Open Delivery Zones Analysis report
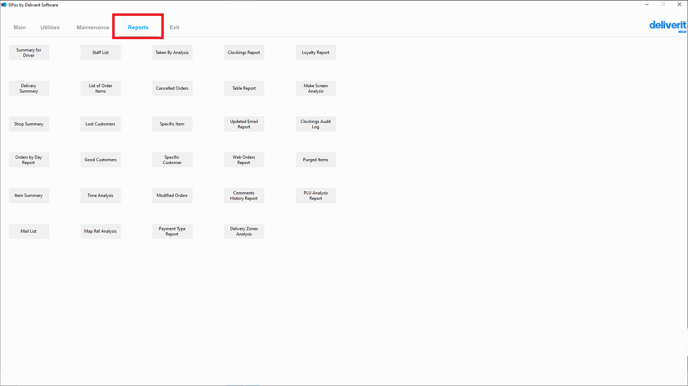This screenshot has height=386, width=688. tap(244, 231)
